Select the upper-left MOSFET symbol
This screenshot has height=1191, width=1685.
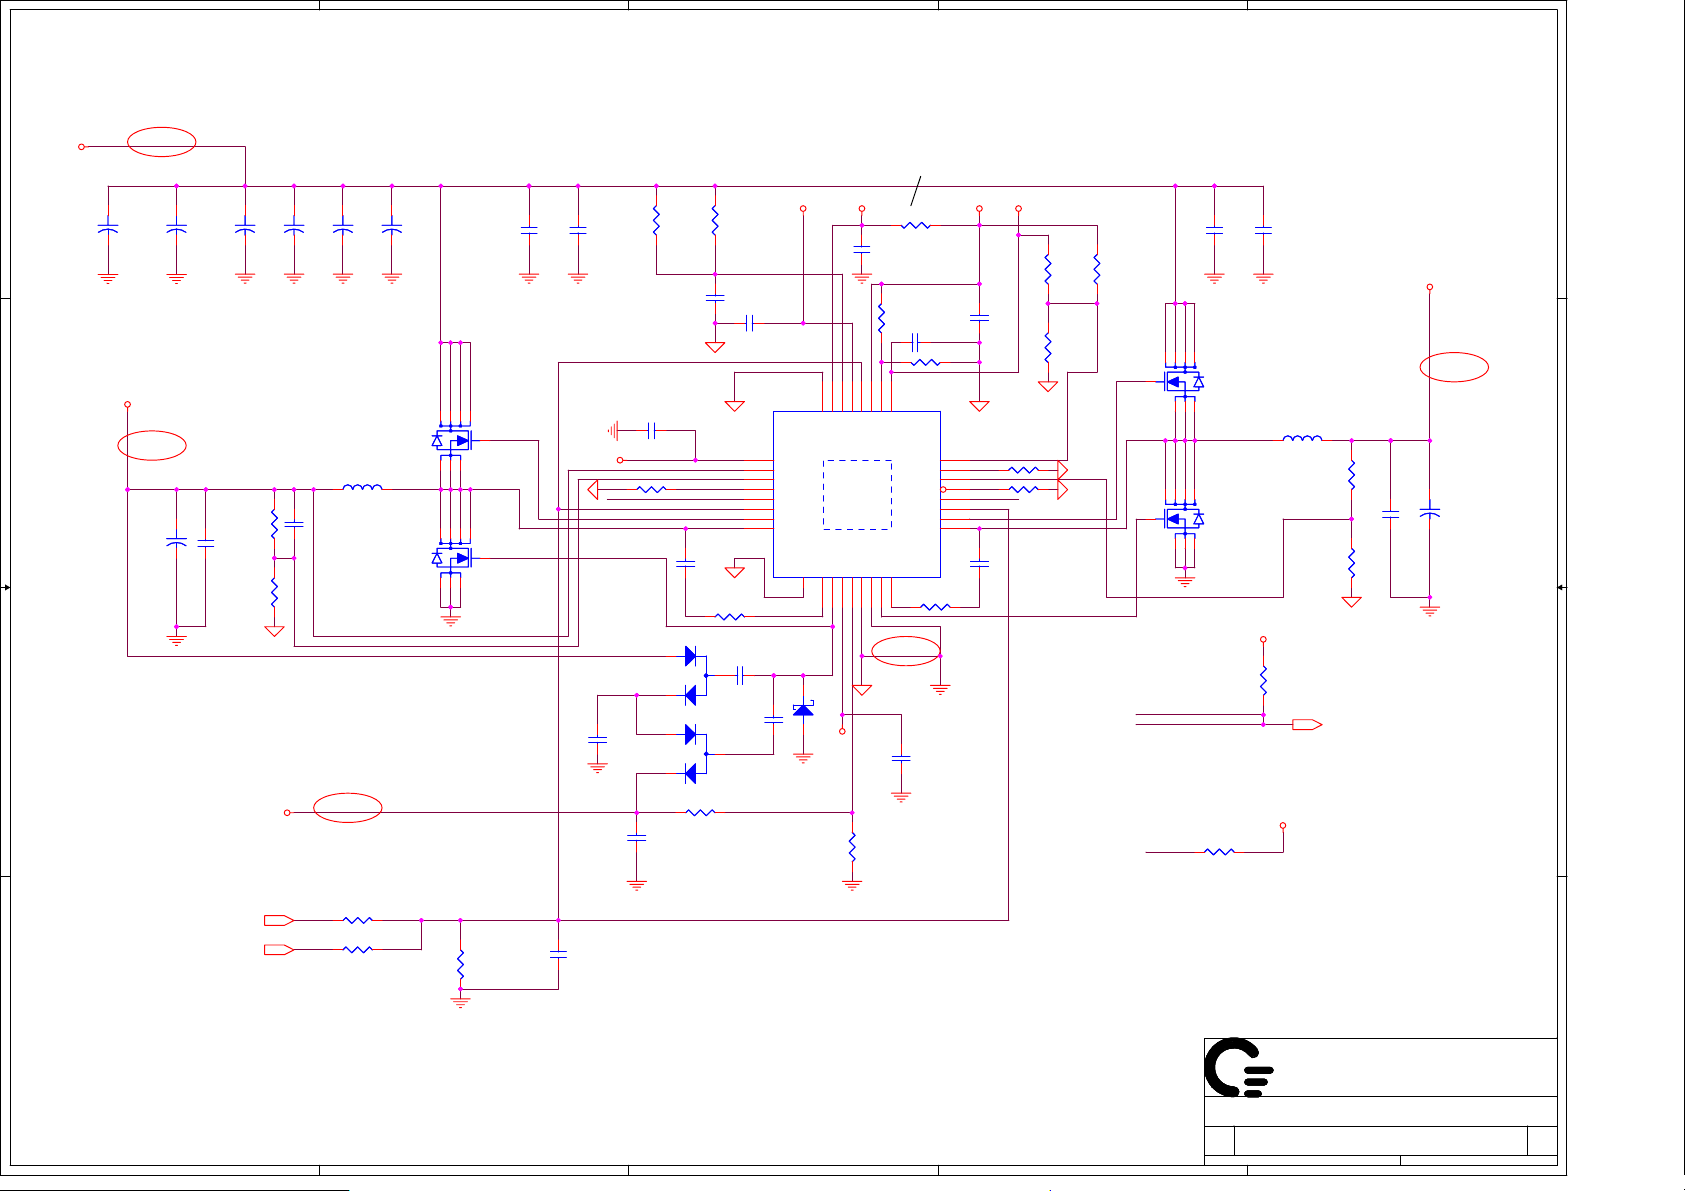(x=451, y=440)
